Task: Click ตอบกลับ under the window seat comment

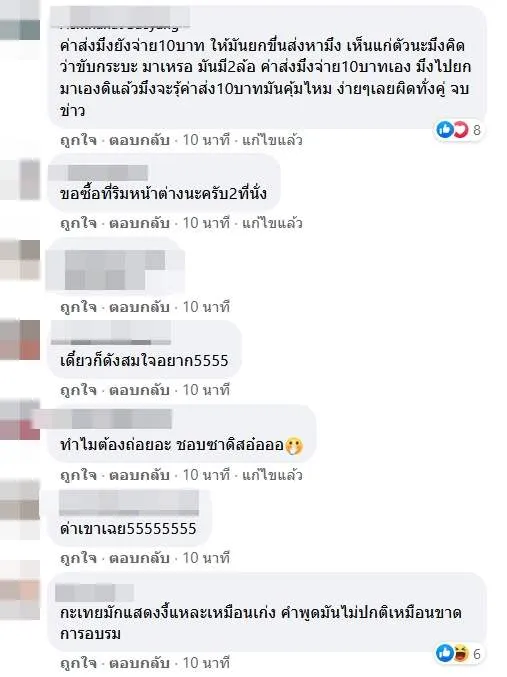Action: tap(139, 223)
